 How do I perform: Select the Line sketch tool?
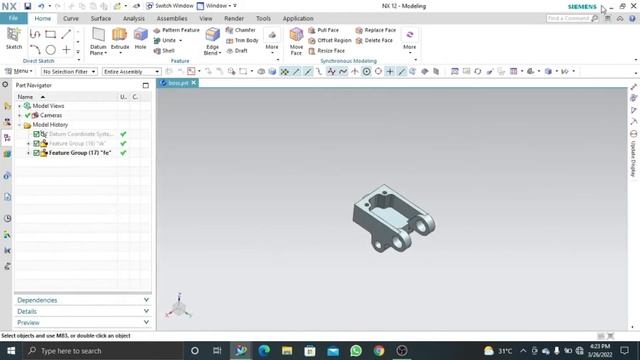coord(66,34)
